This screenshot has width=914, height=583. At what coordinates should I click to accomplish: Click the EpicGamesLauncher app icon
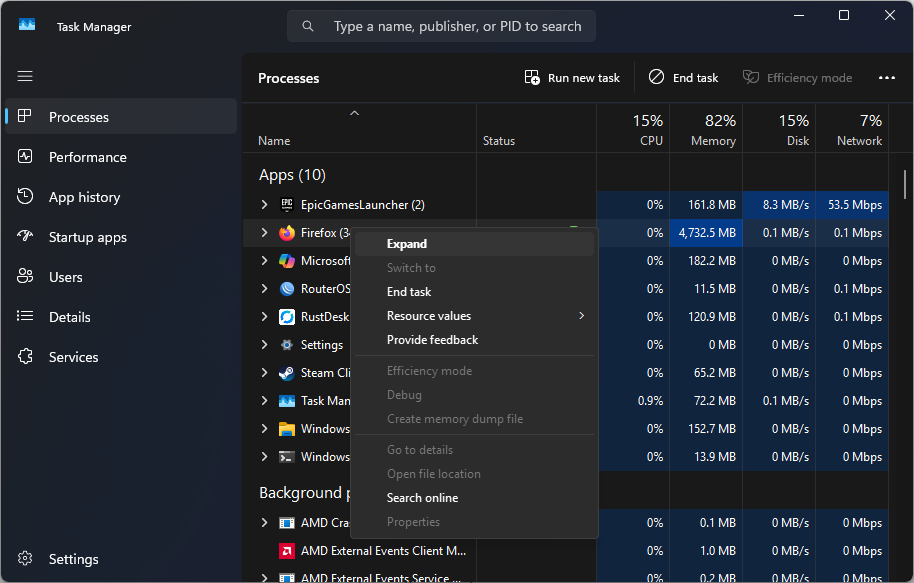pos(287,205)
